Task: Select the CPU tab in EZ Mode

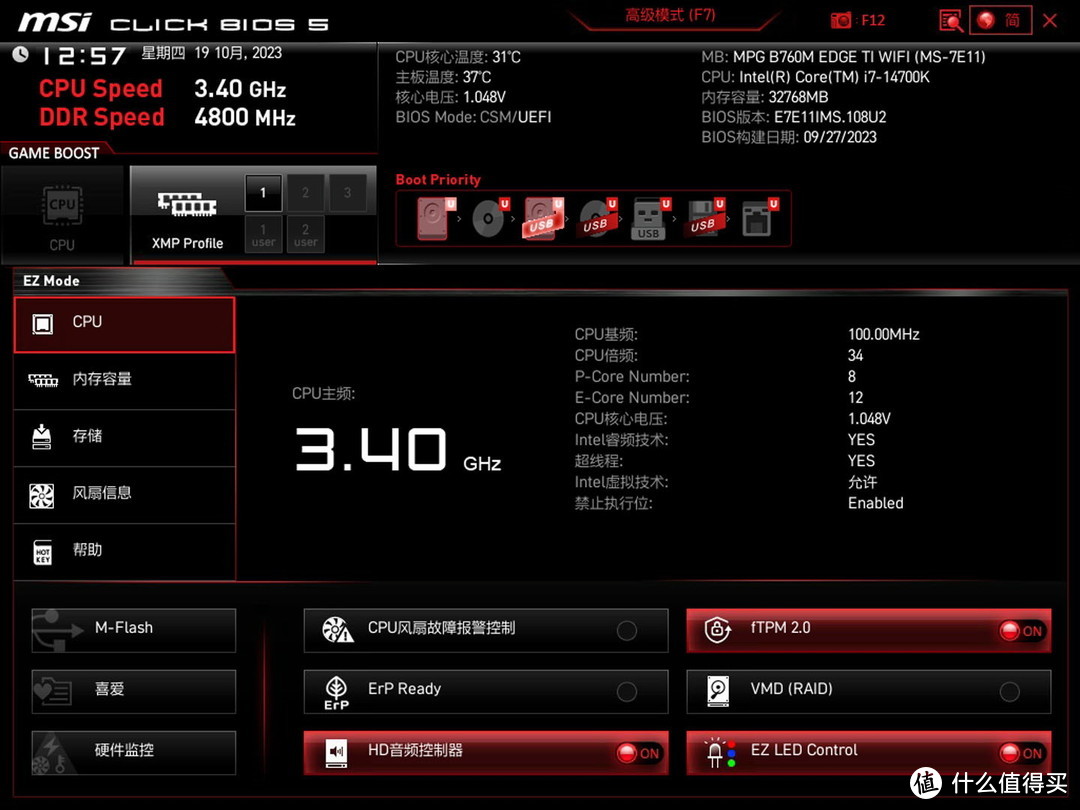Action: (x=124, y=324)
